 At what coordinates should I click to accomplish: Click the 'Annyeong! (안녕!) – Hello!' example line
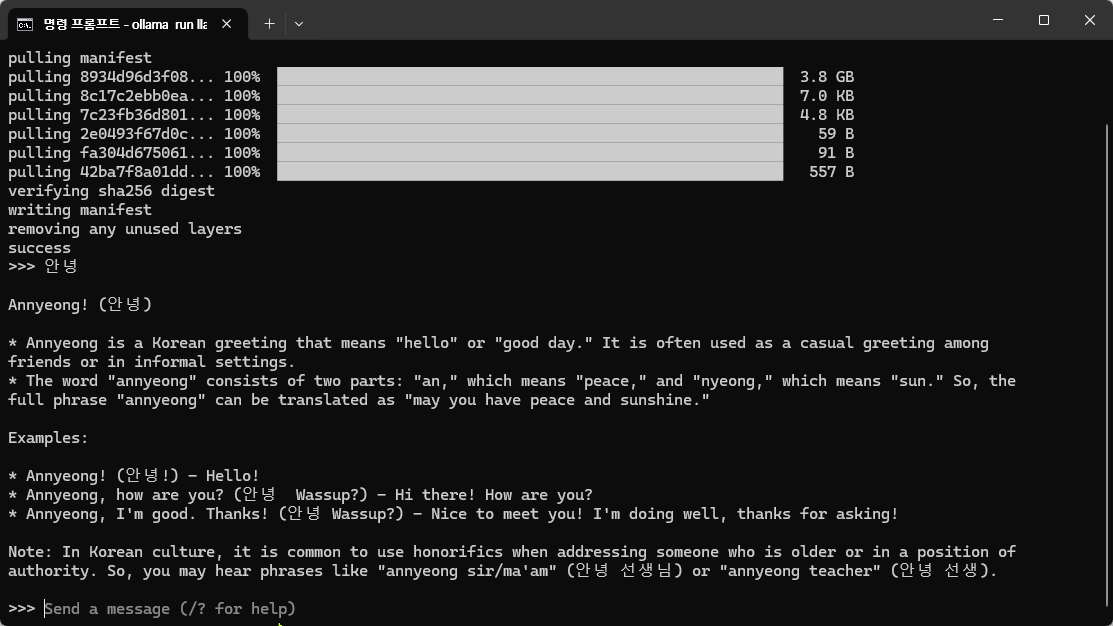click(x=134, y=476)
